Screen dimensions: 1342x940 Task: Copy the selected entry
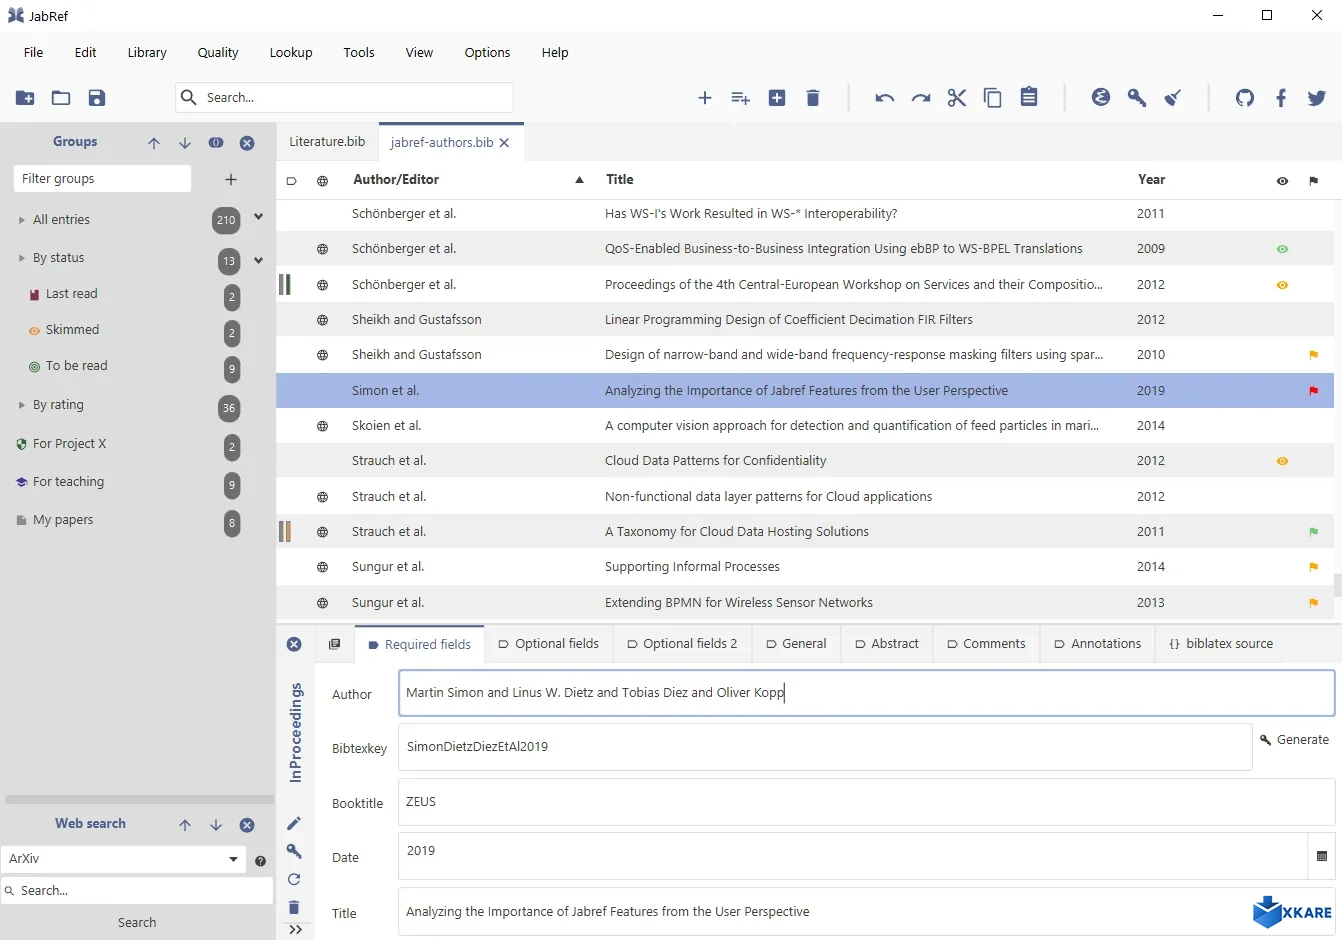coord(993,98)
